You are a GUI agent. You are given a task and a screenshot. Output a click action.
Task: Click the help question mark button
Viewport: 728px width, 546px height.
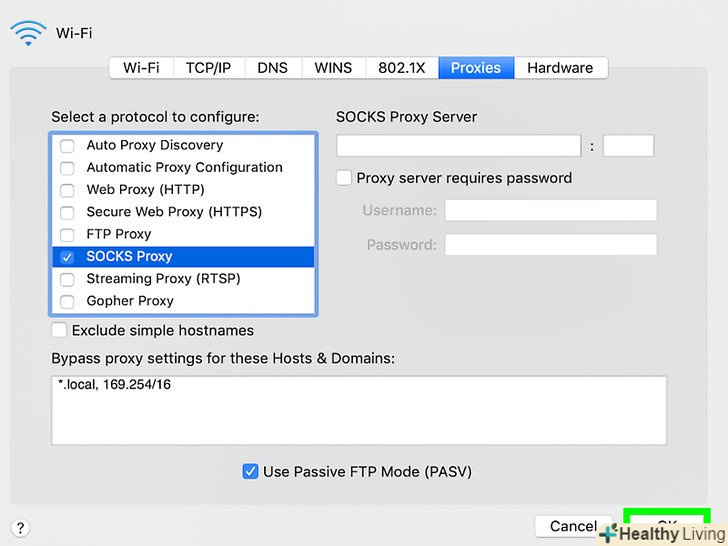(20, 528)
